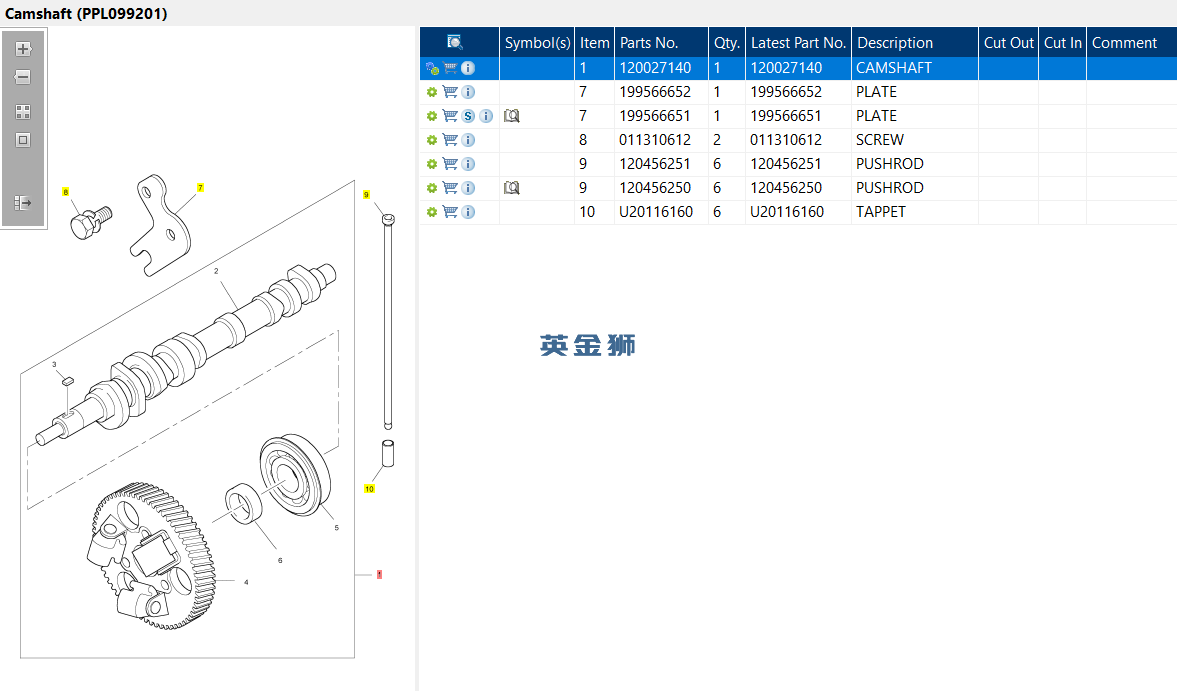Select parts number 199566651

655,116
